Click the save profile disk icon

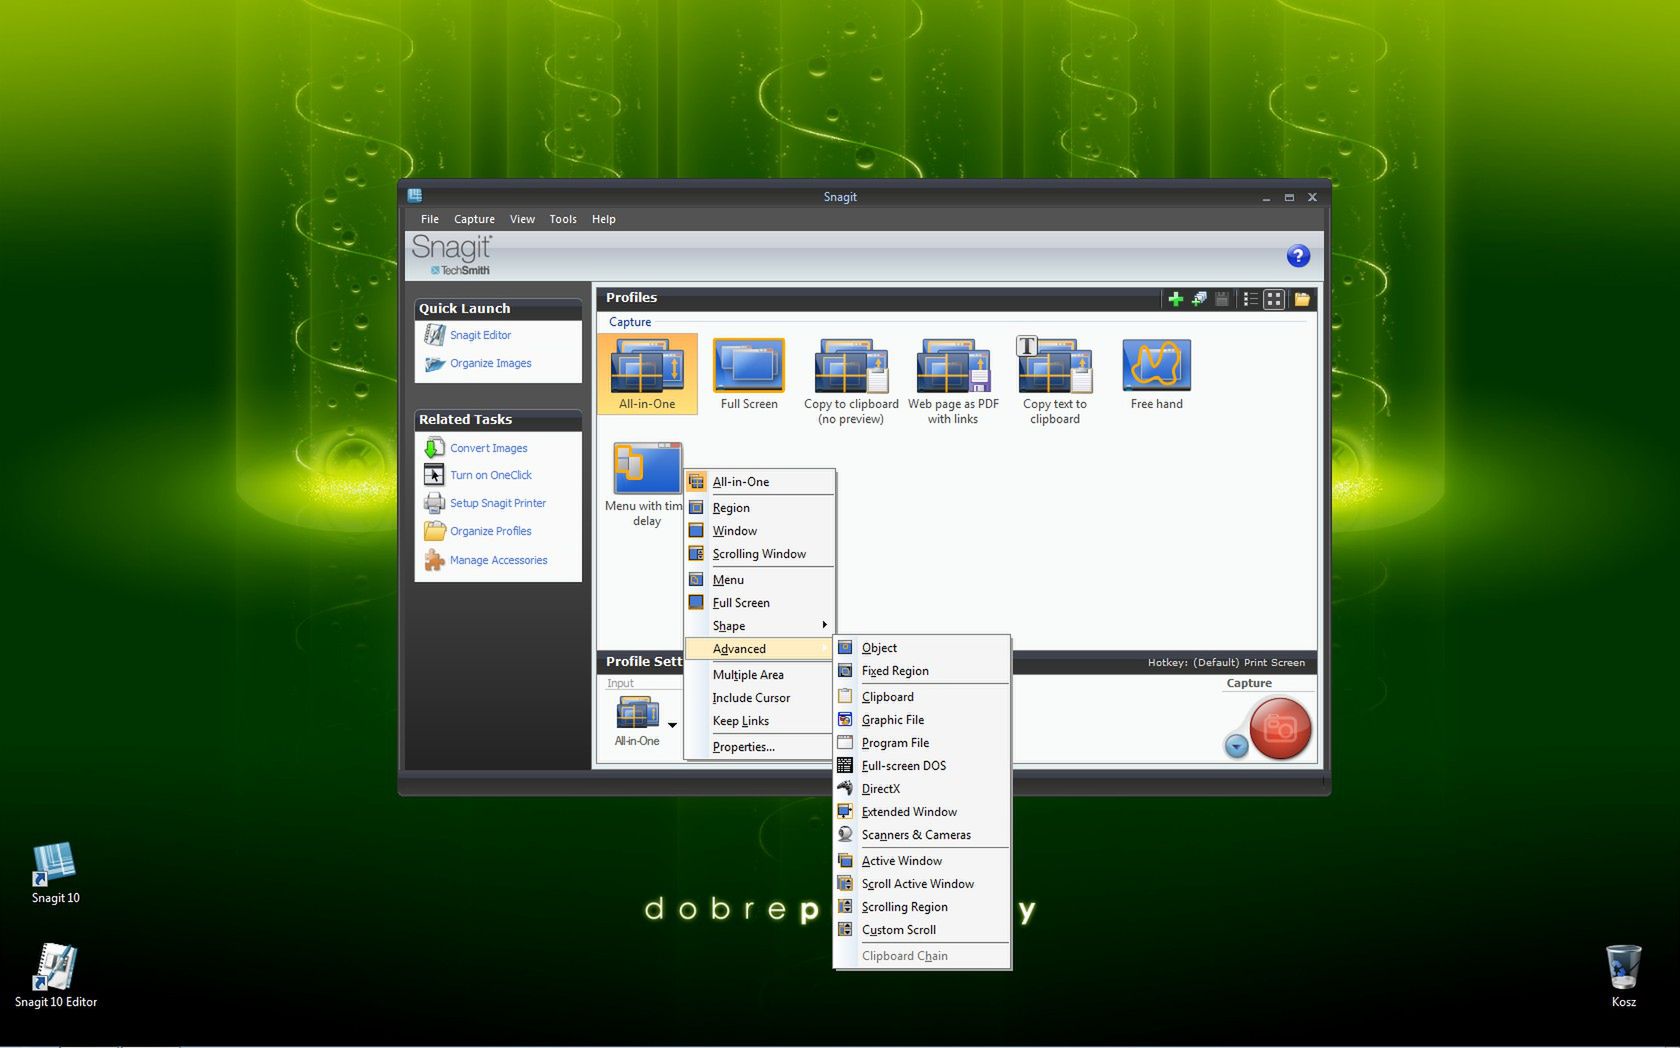pos(1222,299)
